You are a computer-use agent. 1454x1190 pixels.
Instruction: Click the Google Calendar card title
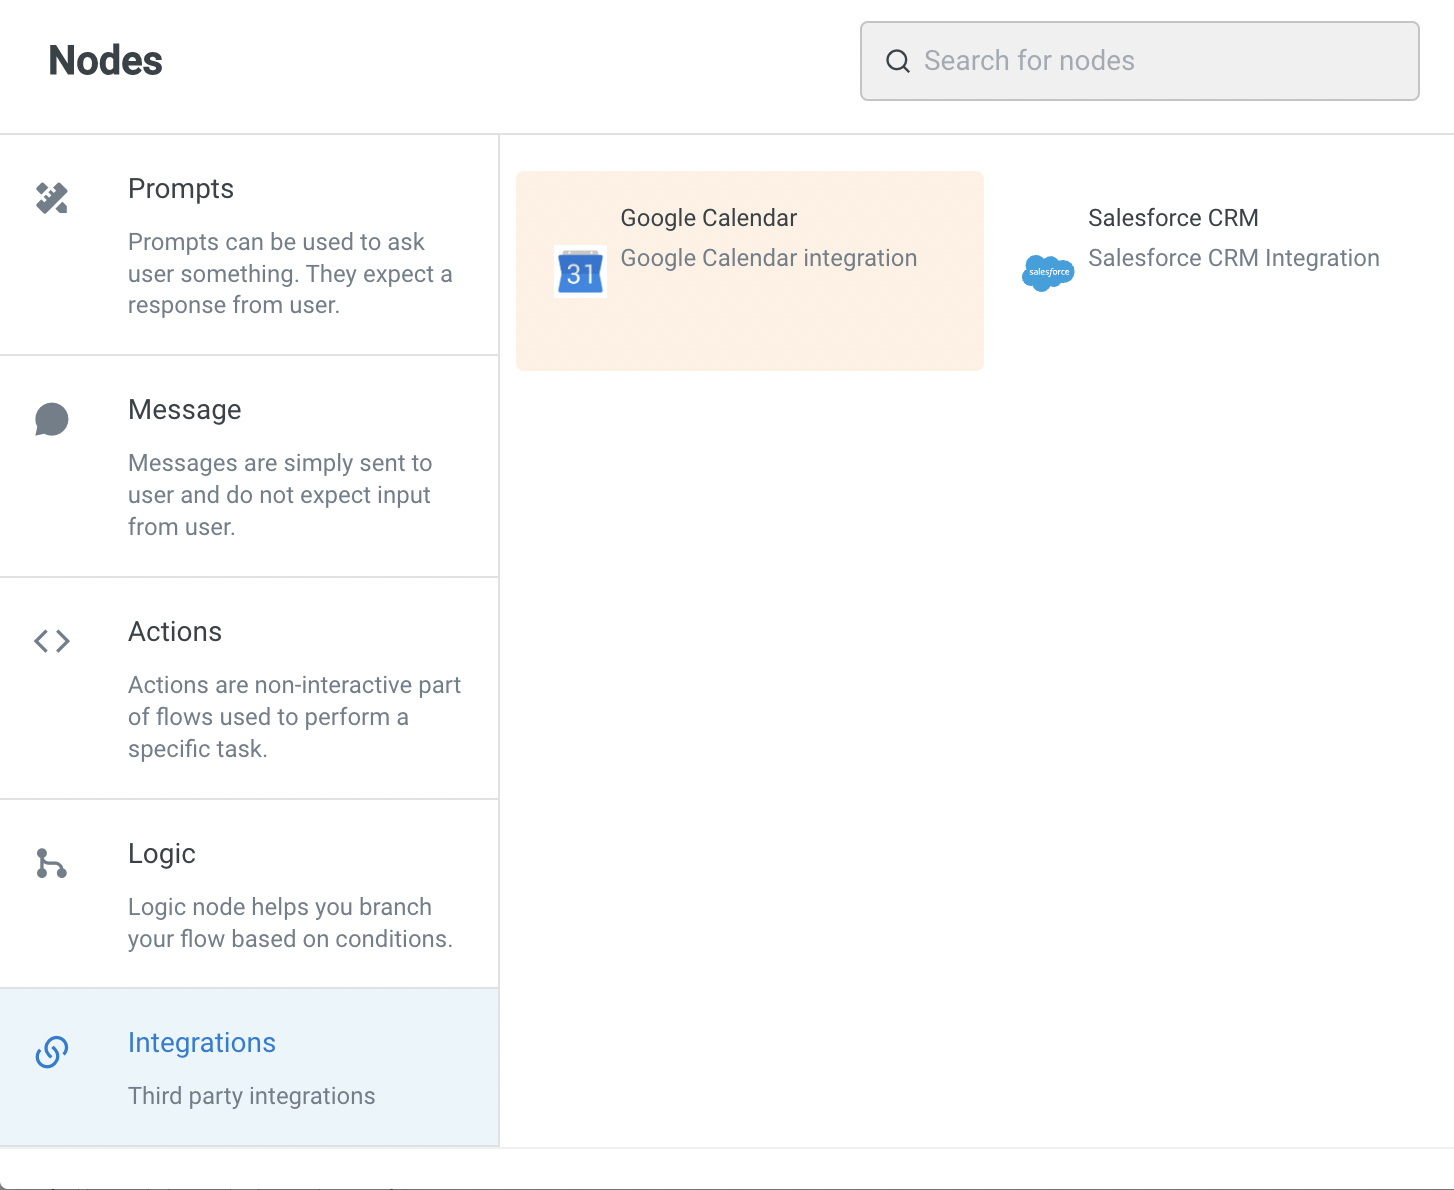(x=709, y=218)
